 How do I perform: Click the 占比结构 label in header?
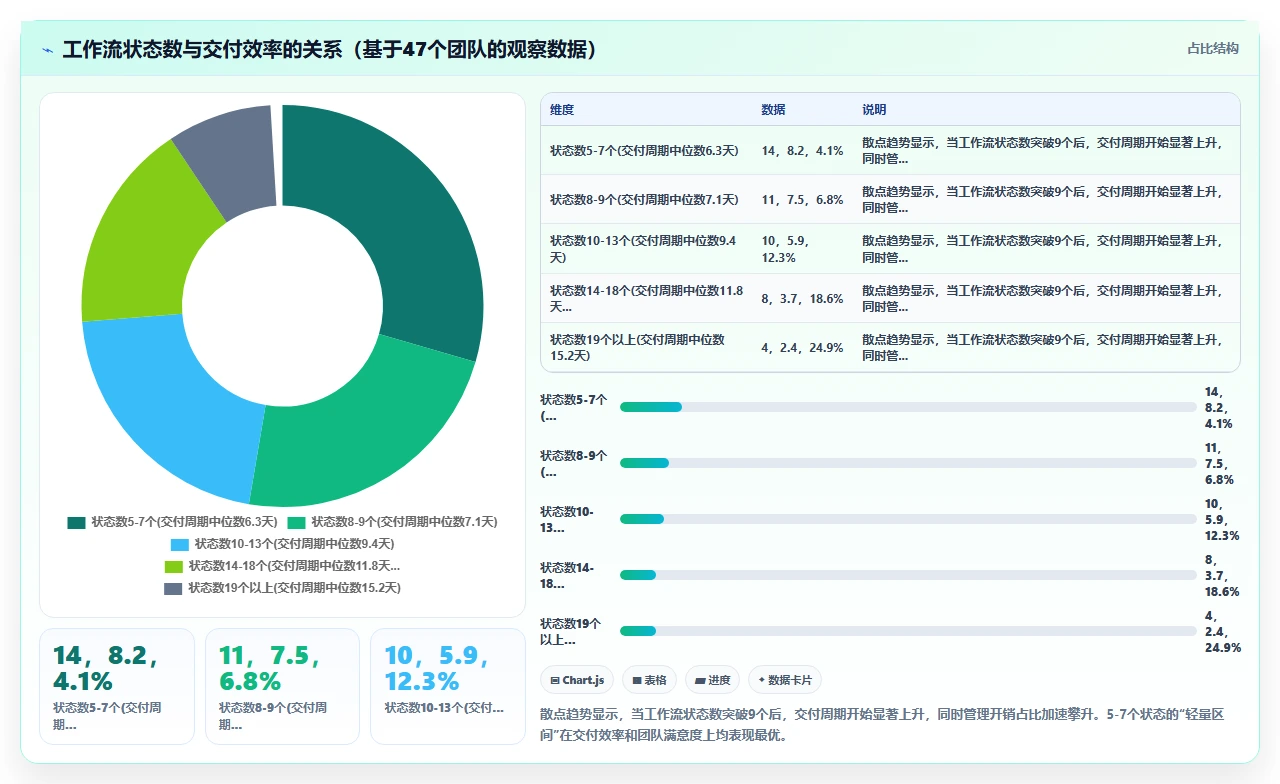pyautogui.click(x=1213, y=48)
